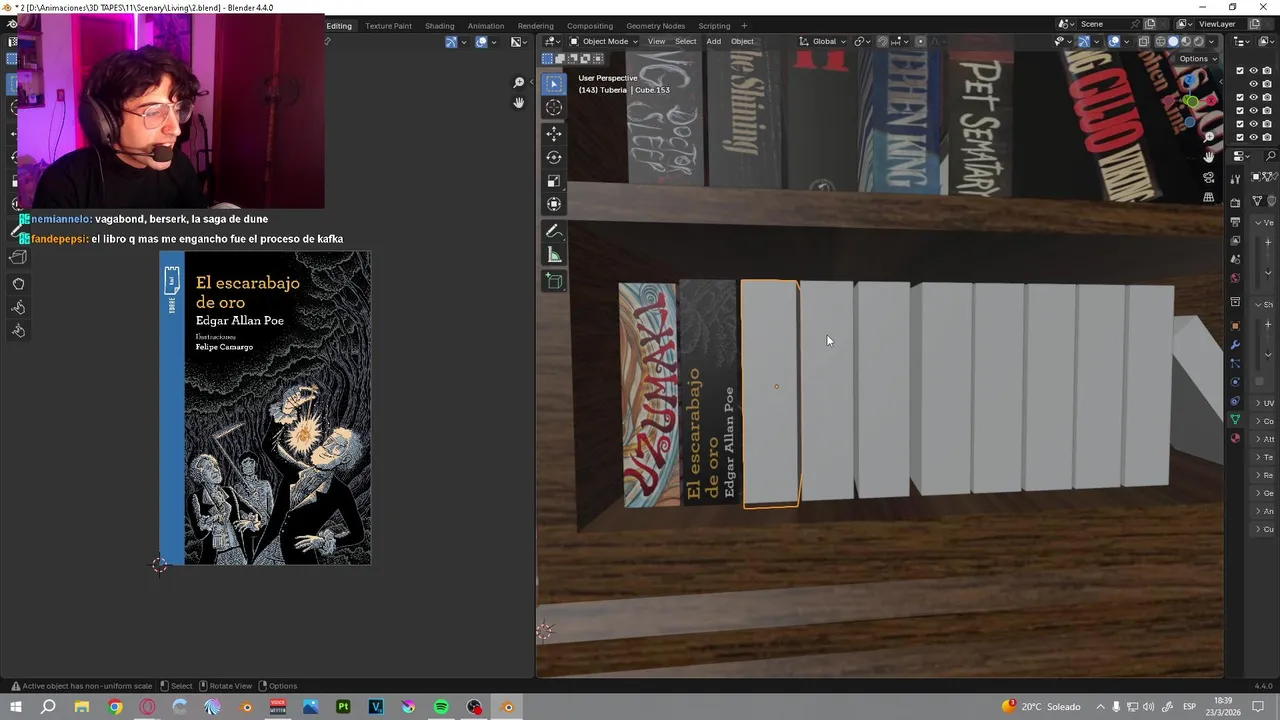Switch to the Texture Paint workspace tab
1280x720 pixels.
389,26
